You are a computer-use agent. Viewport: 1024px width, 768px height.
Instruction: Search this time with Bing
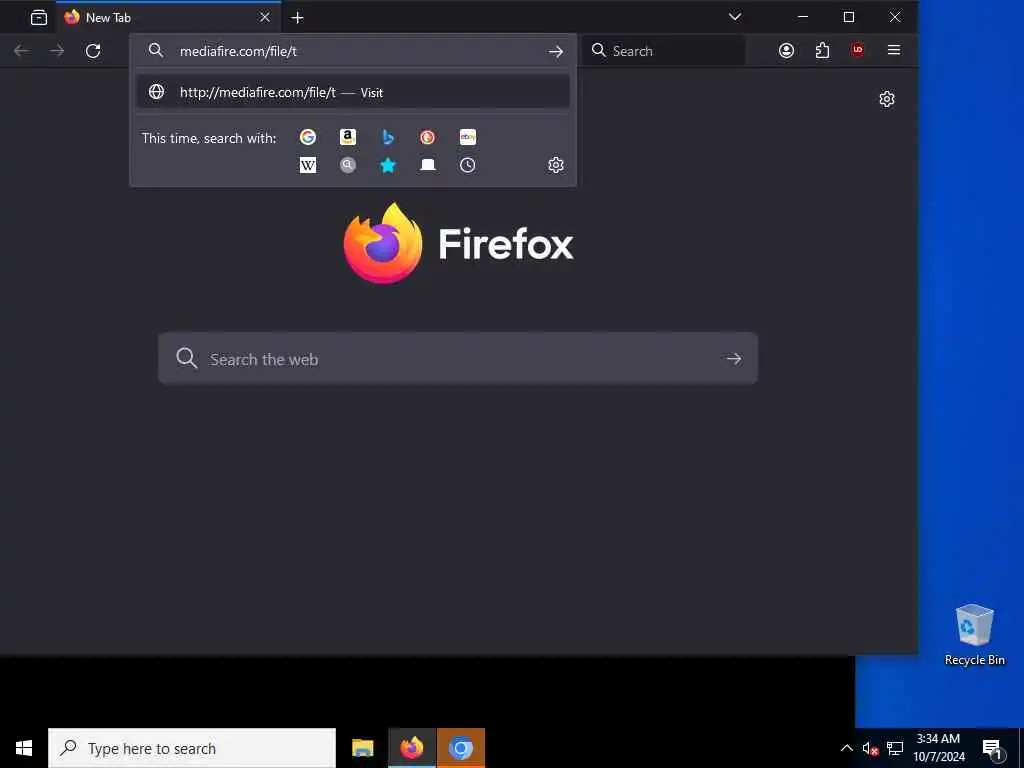click(388, 137)
